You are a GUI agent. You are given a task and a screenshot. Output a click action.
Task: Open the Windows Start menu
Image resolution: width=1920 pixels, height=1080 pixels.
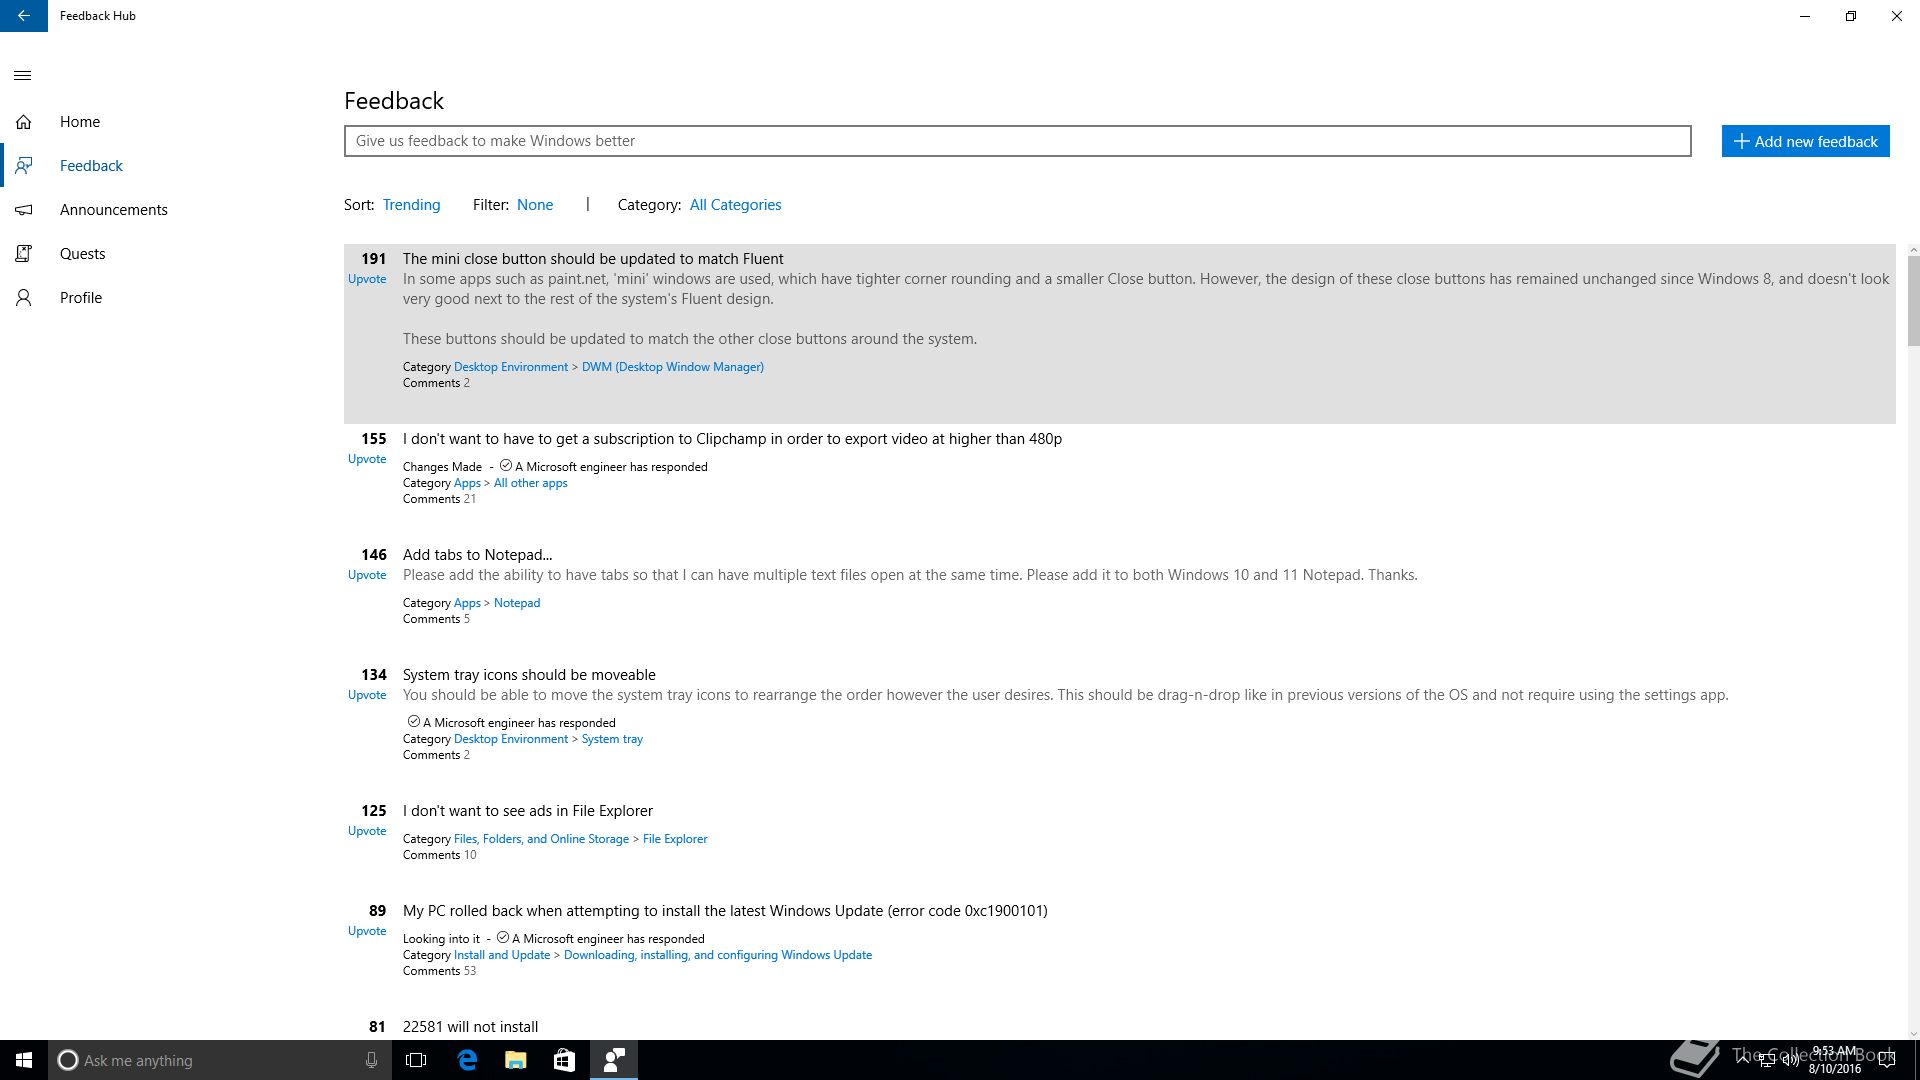click(24, 1060)
